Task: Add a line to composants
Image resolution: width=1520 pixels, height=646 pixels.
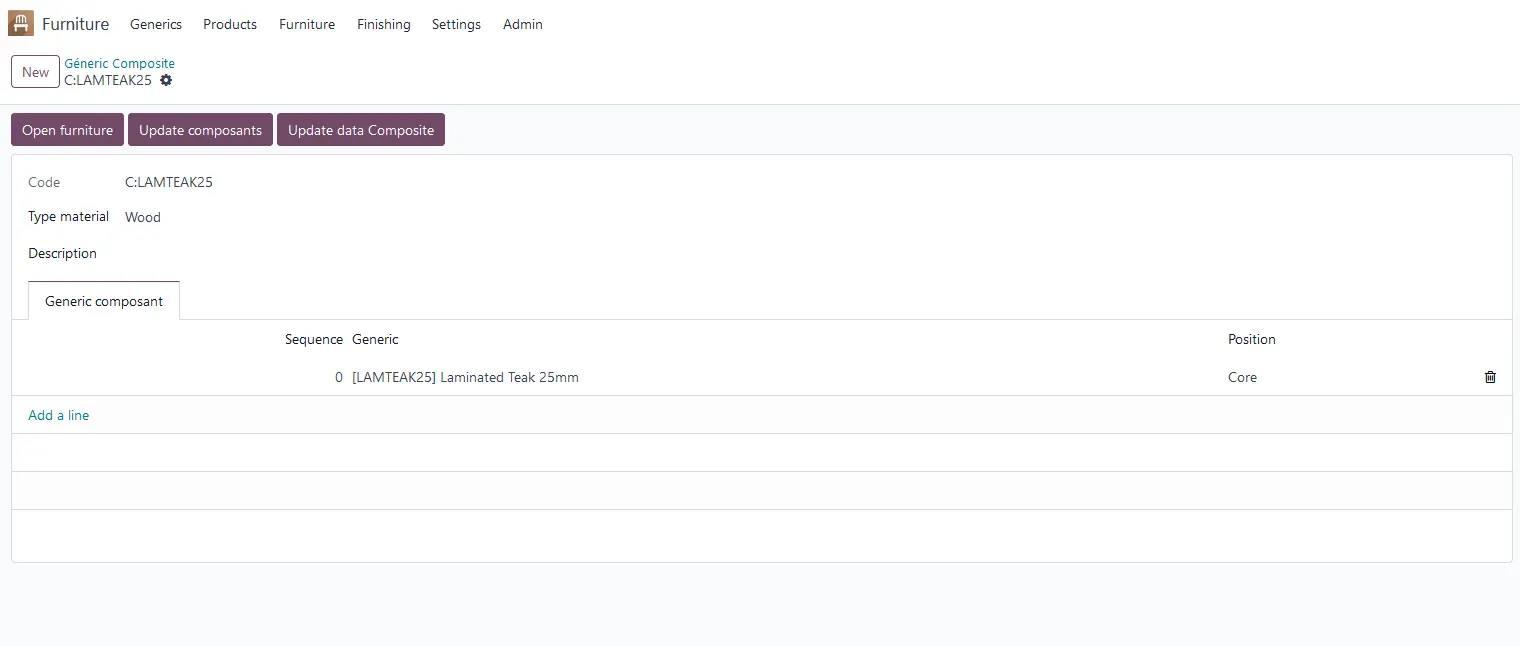Action: click(59, 415)
